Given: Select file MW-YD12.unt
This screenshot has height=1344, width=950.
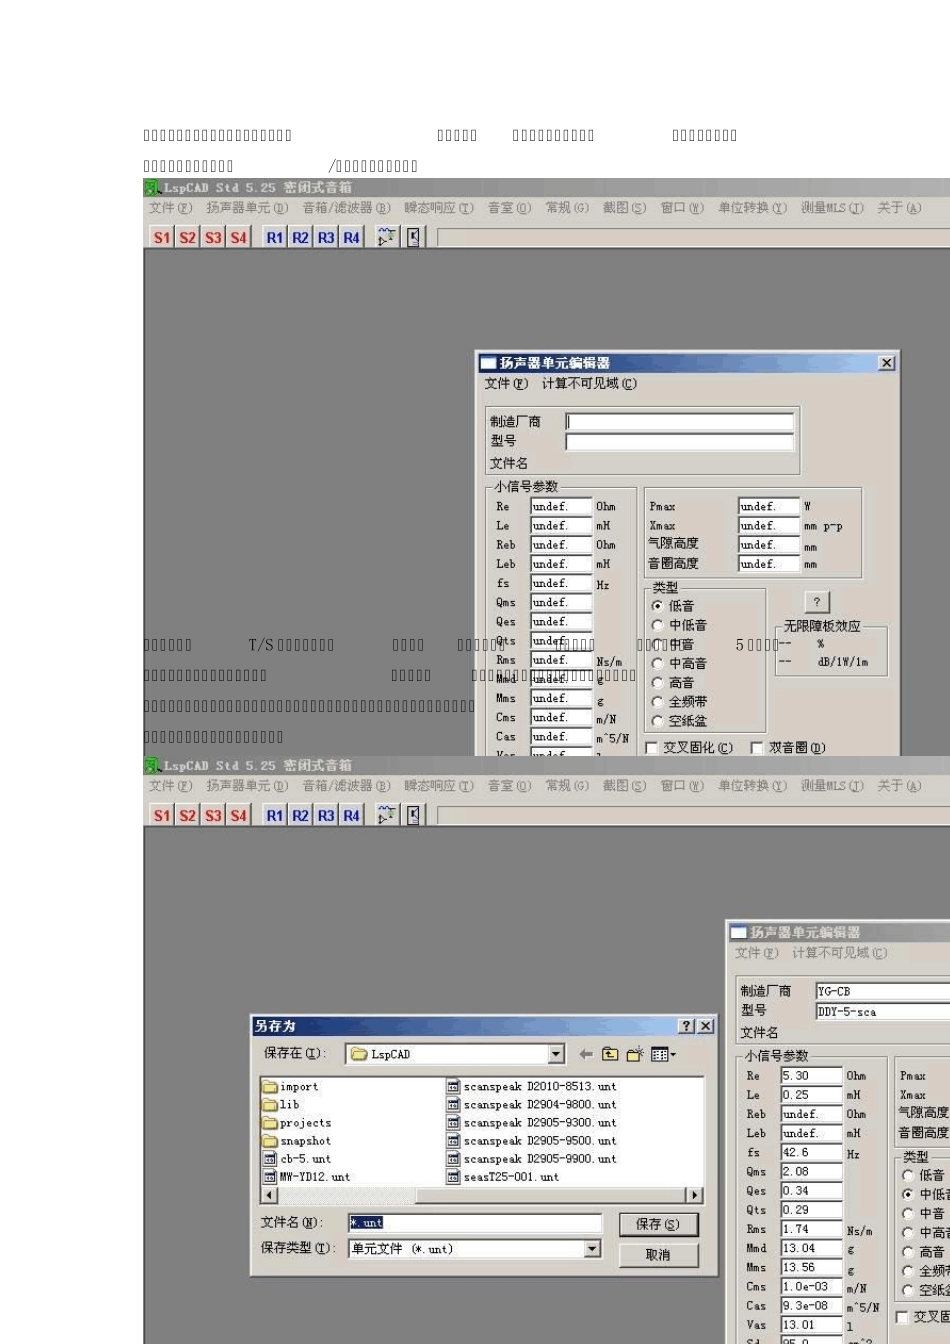Looking at the screenshot, I should [x=307, y=1177].
